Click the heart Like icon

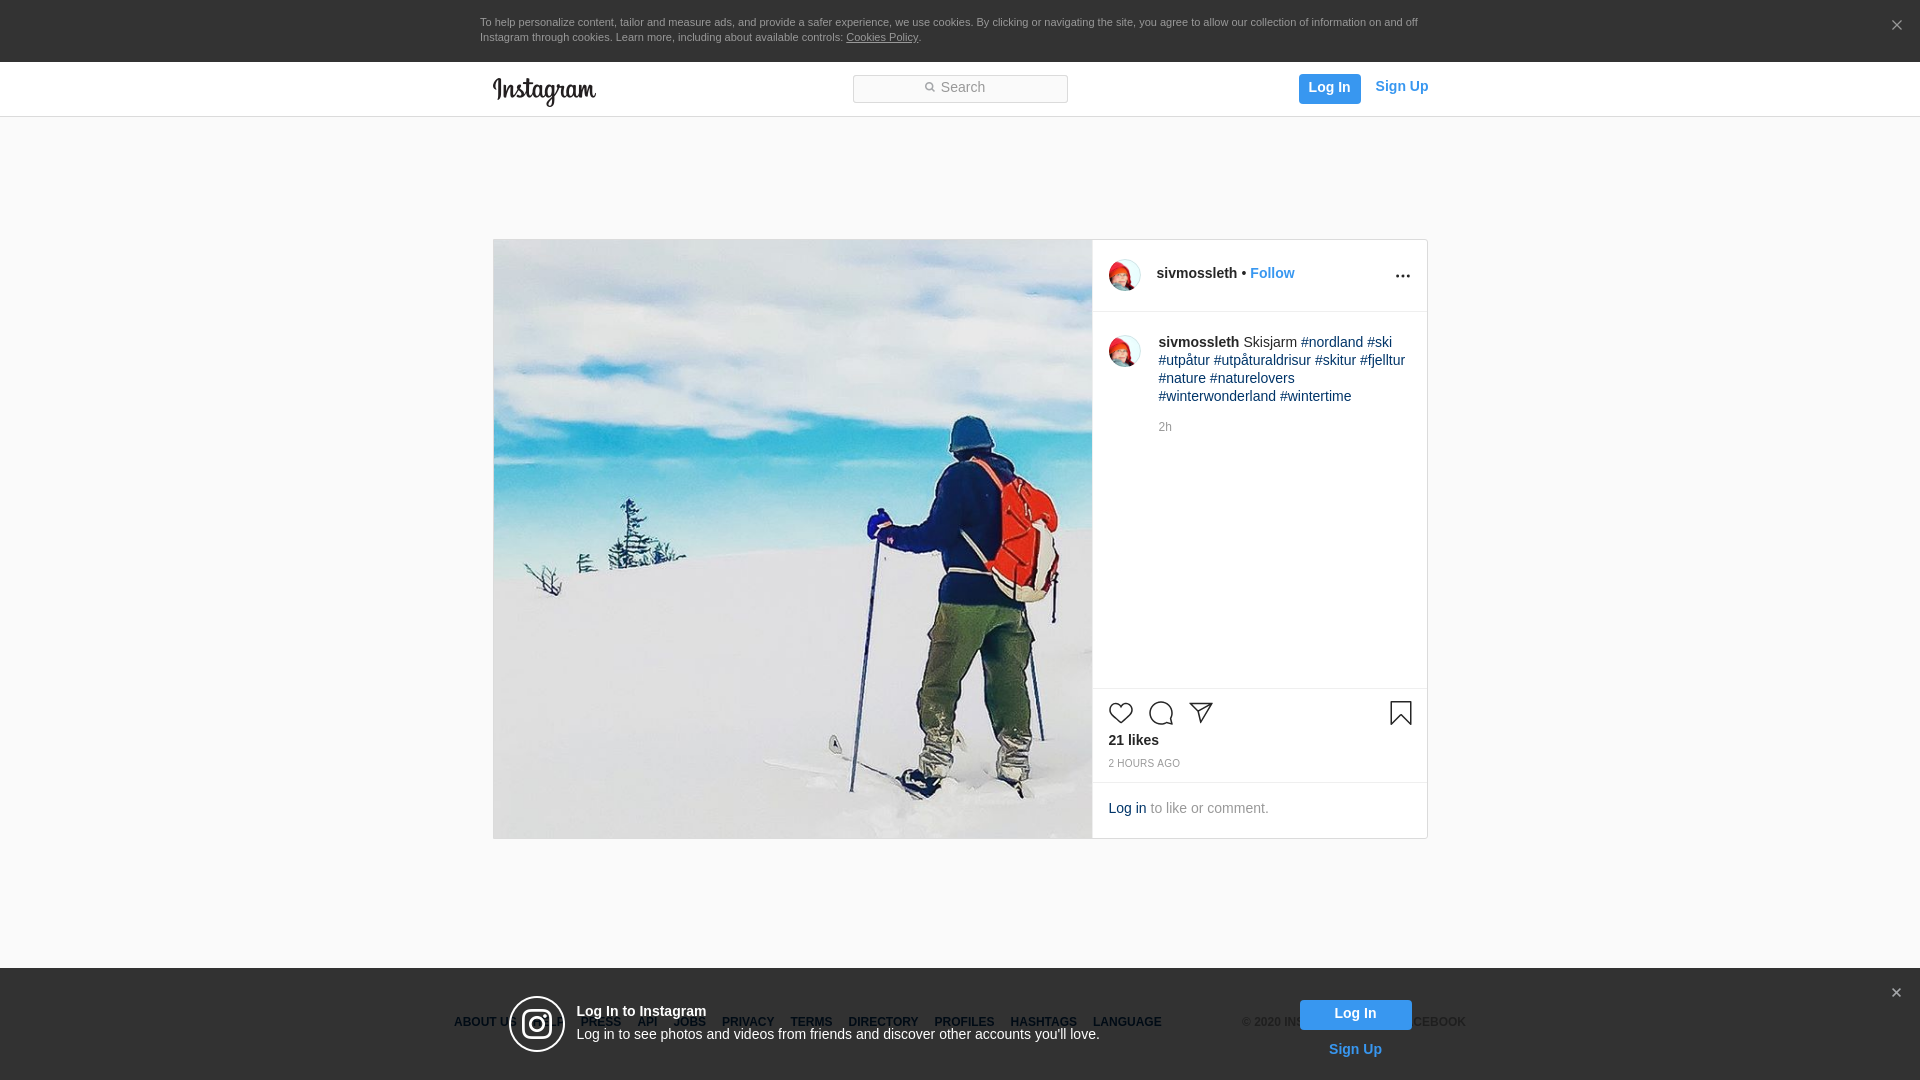[x=1120, y=713]
